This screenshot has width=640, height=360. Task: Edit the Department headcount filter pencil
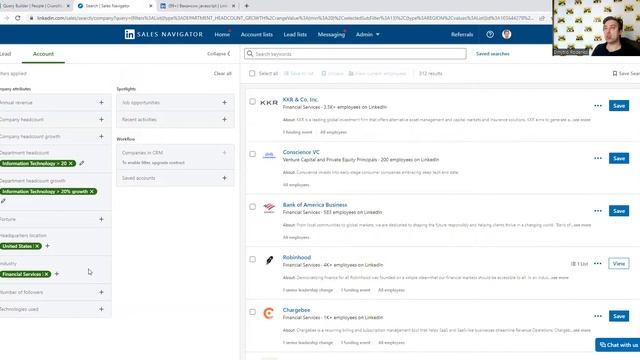point(82,163)
